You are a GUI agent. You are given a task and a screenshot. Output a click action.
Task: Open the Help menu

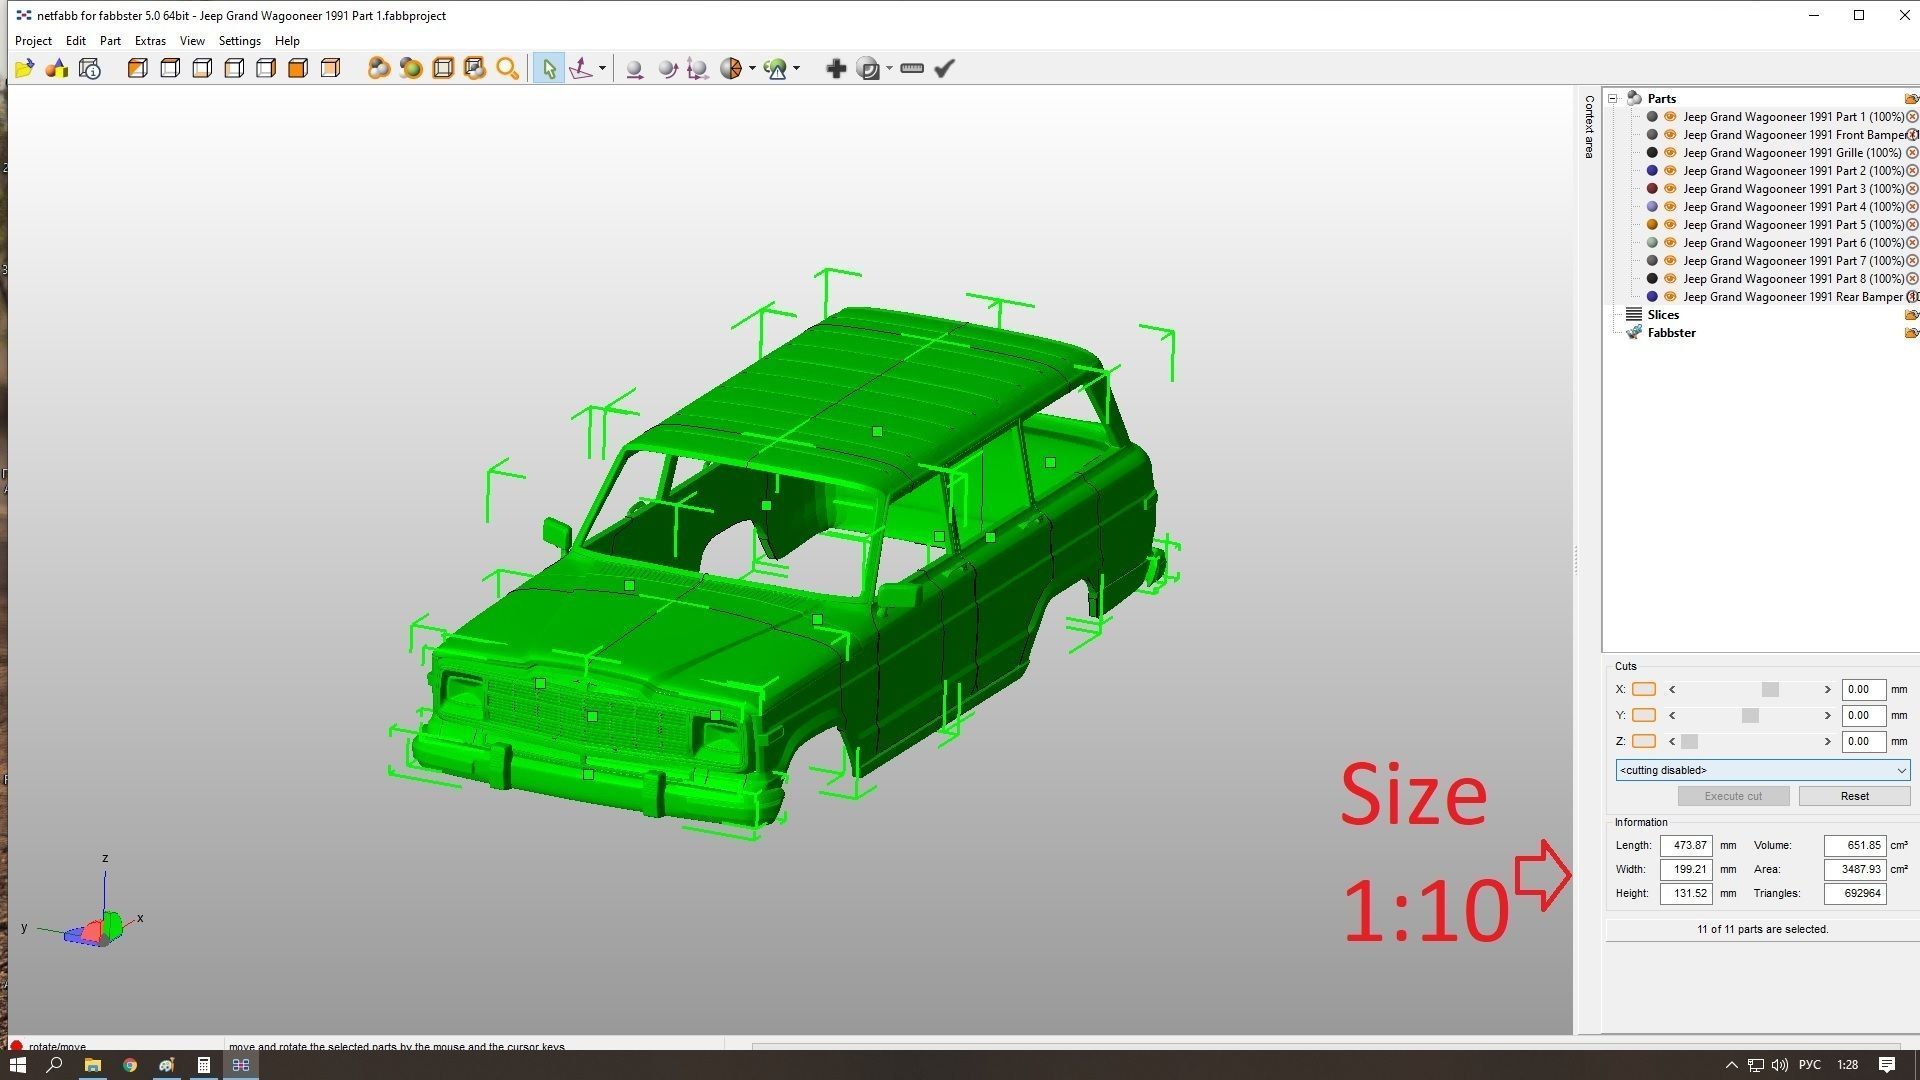pos(287,41)
